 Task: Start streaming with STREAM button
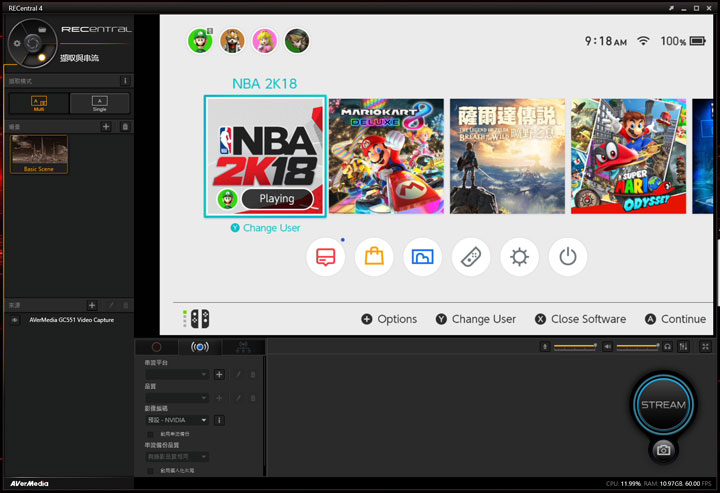point(663,405)
